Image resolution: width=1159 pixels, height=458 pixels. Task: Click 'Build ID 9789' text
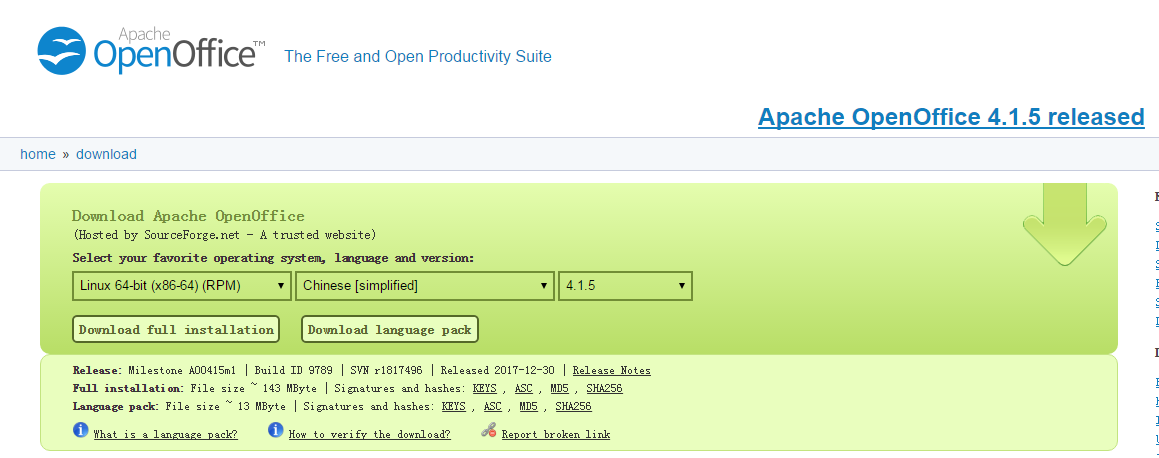tap(294, 371)
